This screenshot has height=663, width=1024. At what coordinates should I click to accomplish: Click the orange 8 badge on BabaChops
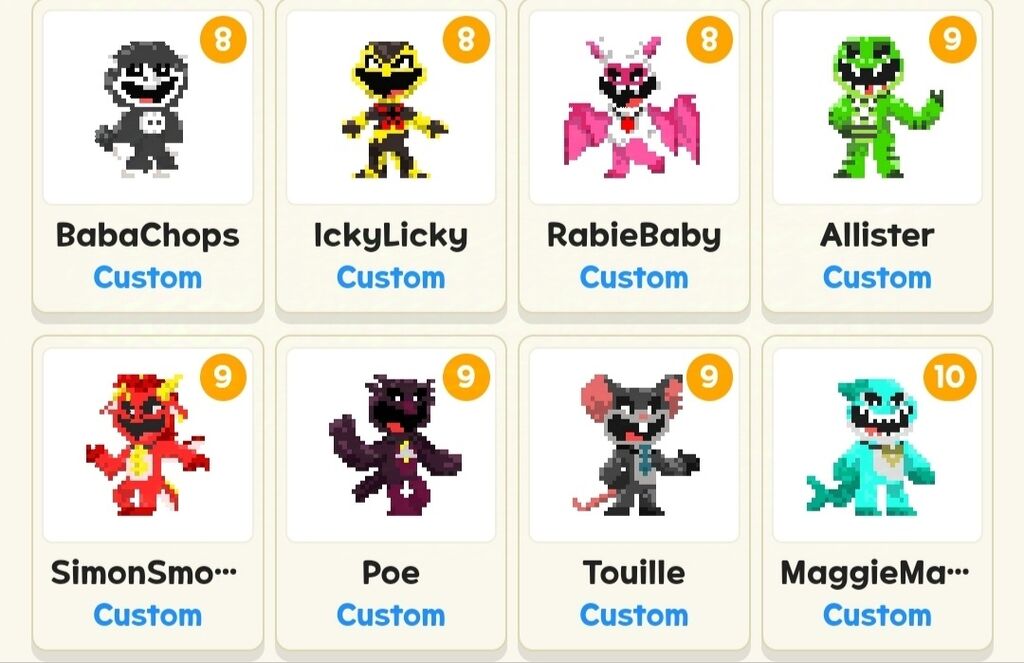pos(223,39)
